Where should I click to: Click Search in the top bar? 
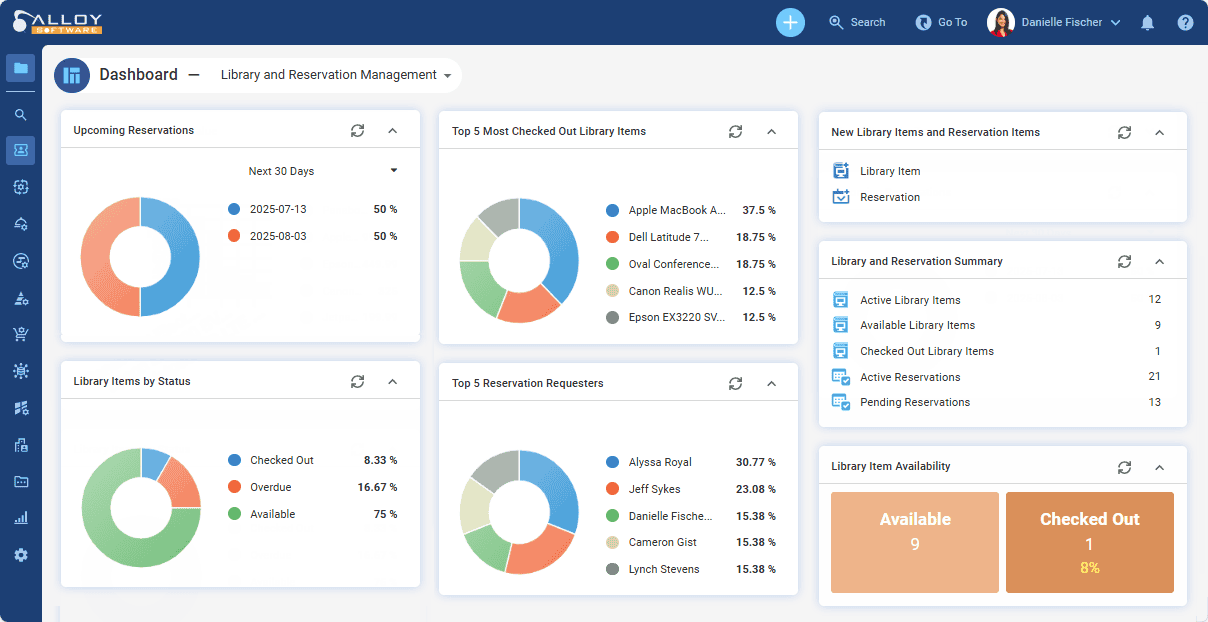coord(857,22)
